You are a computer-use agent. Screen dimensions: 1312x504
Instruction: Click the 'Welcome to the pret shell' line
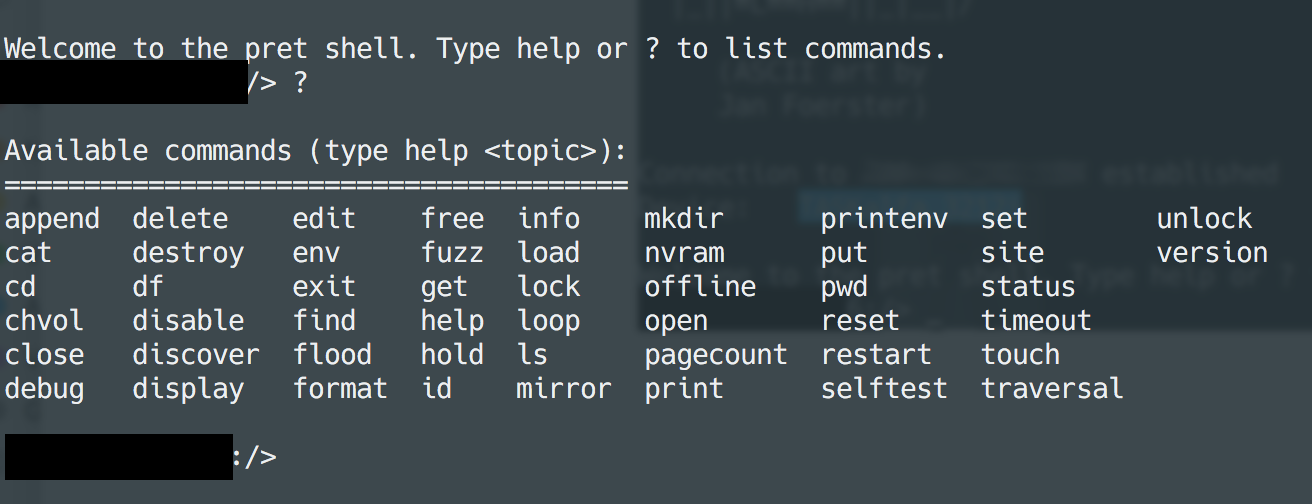point(475,49)
